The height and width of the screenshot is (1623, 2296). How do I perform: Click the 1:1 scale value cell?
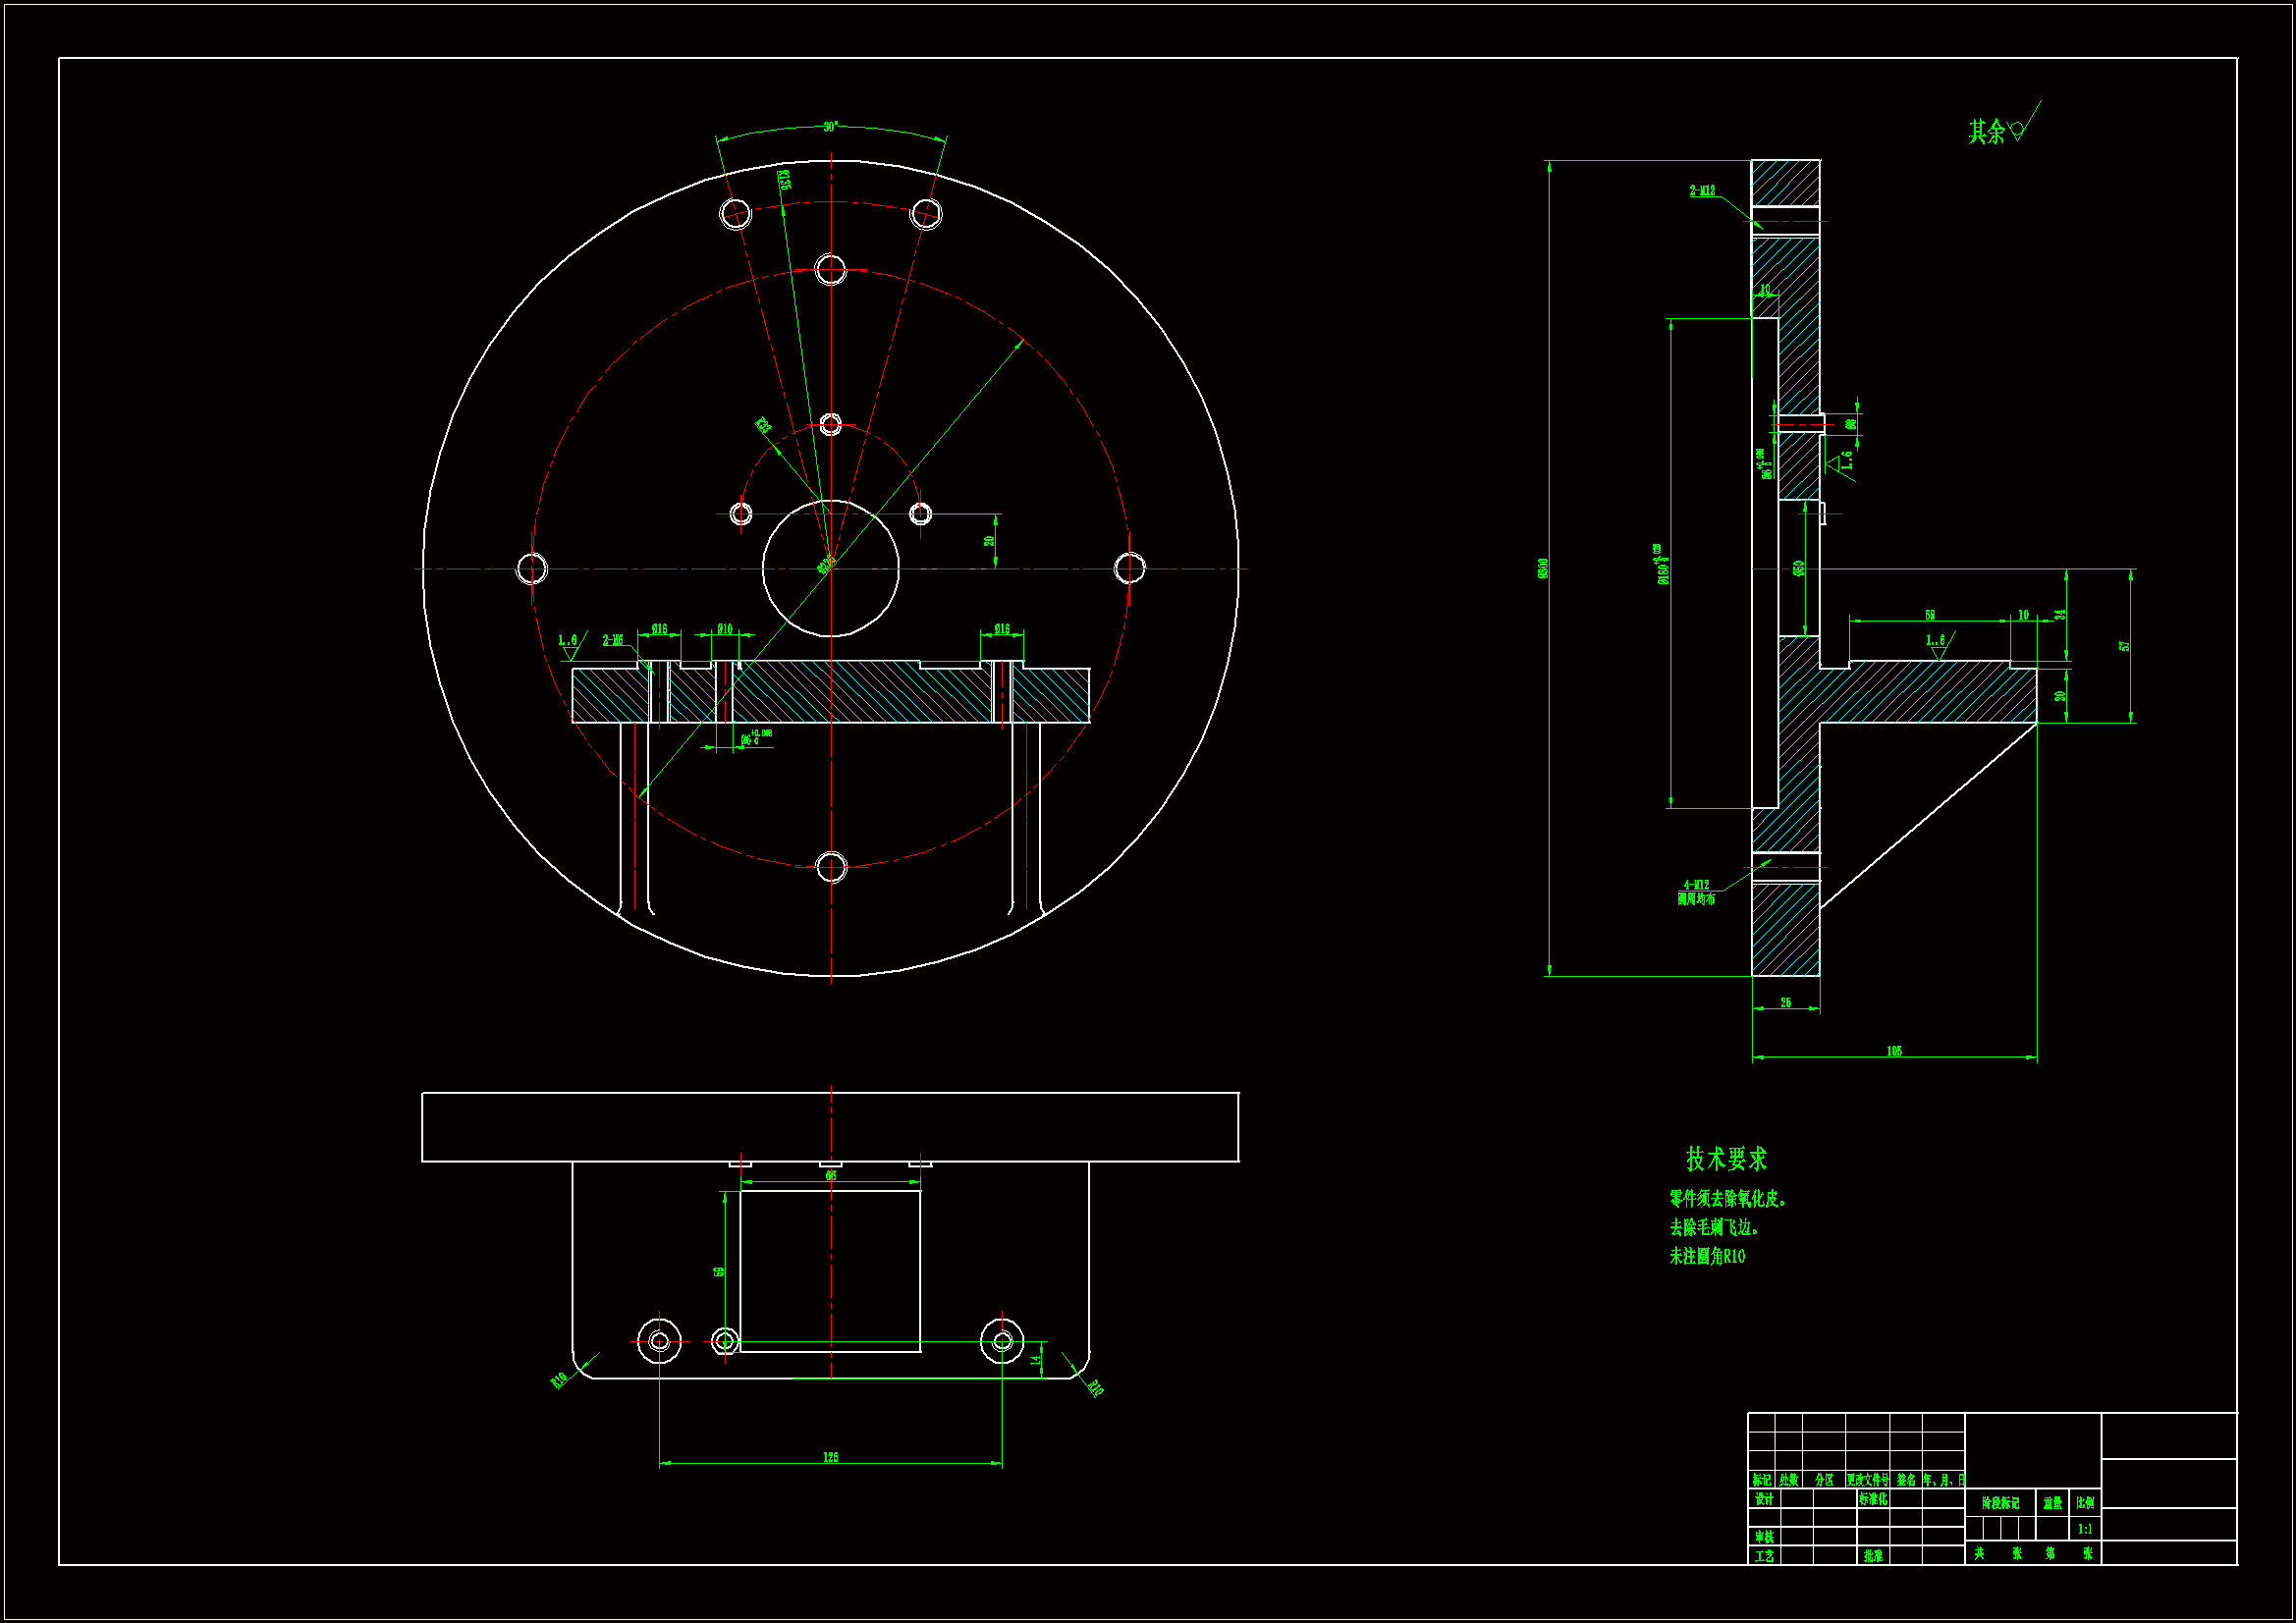[2085, 1529]
